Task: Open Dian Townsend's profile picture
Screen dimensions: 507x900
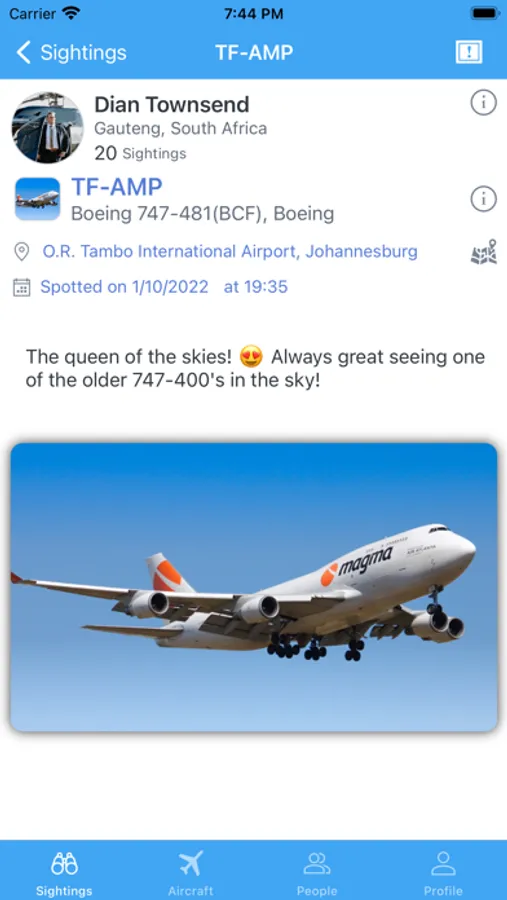Action: click(48, 127)
